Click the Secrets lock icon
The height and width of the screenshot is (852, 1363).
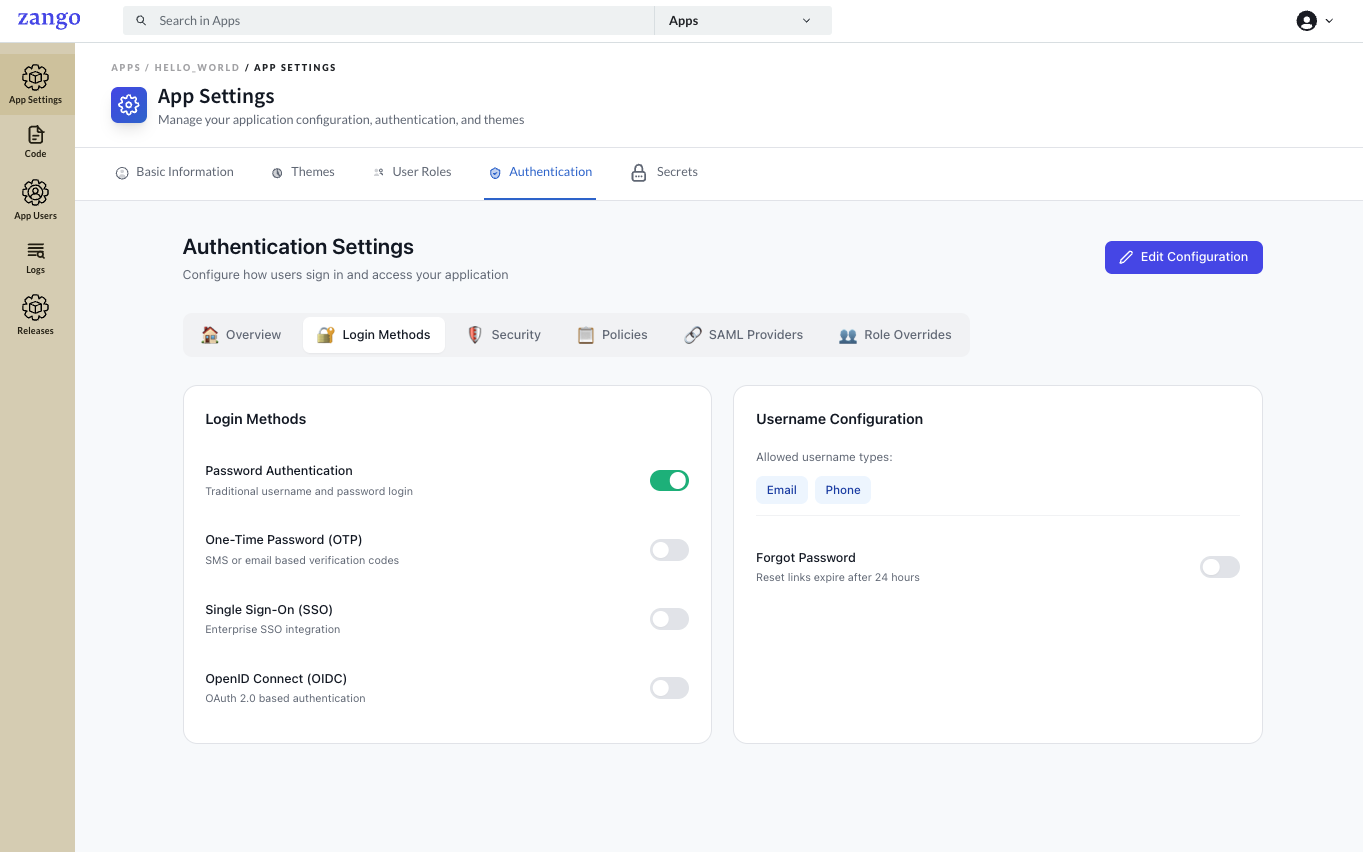[638, 172]
